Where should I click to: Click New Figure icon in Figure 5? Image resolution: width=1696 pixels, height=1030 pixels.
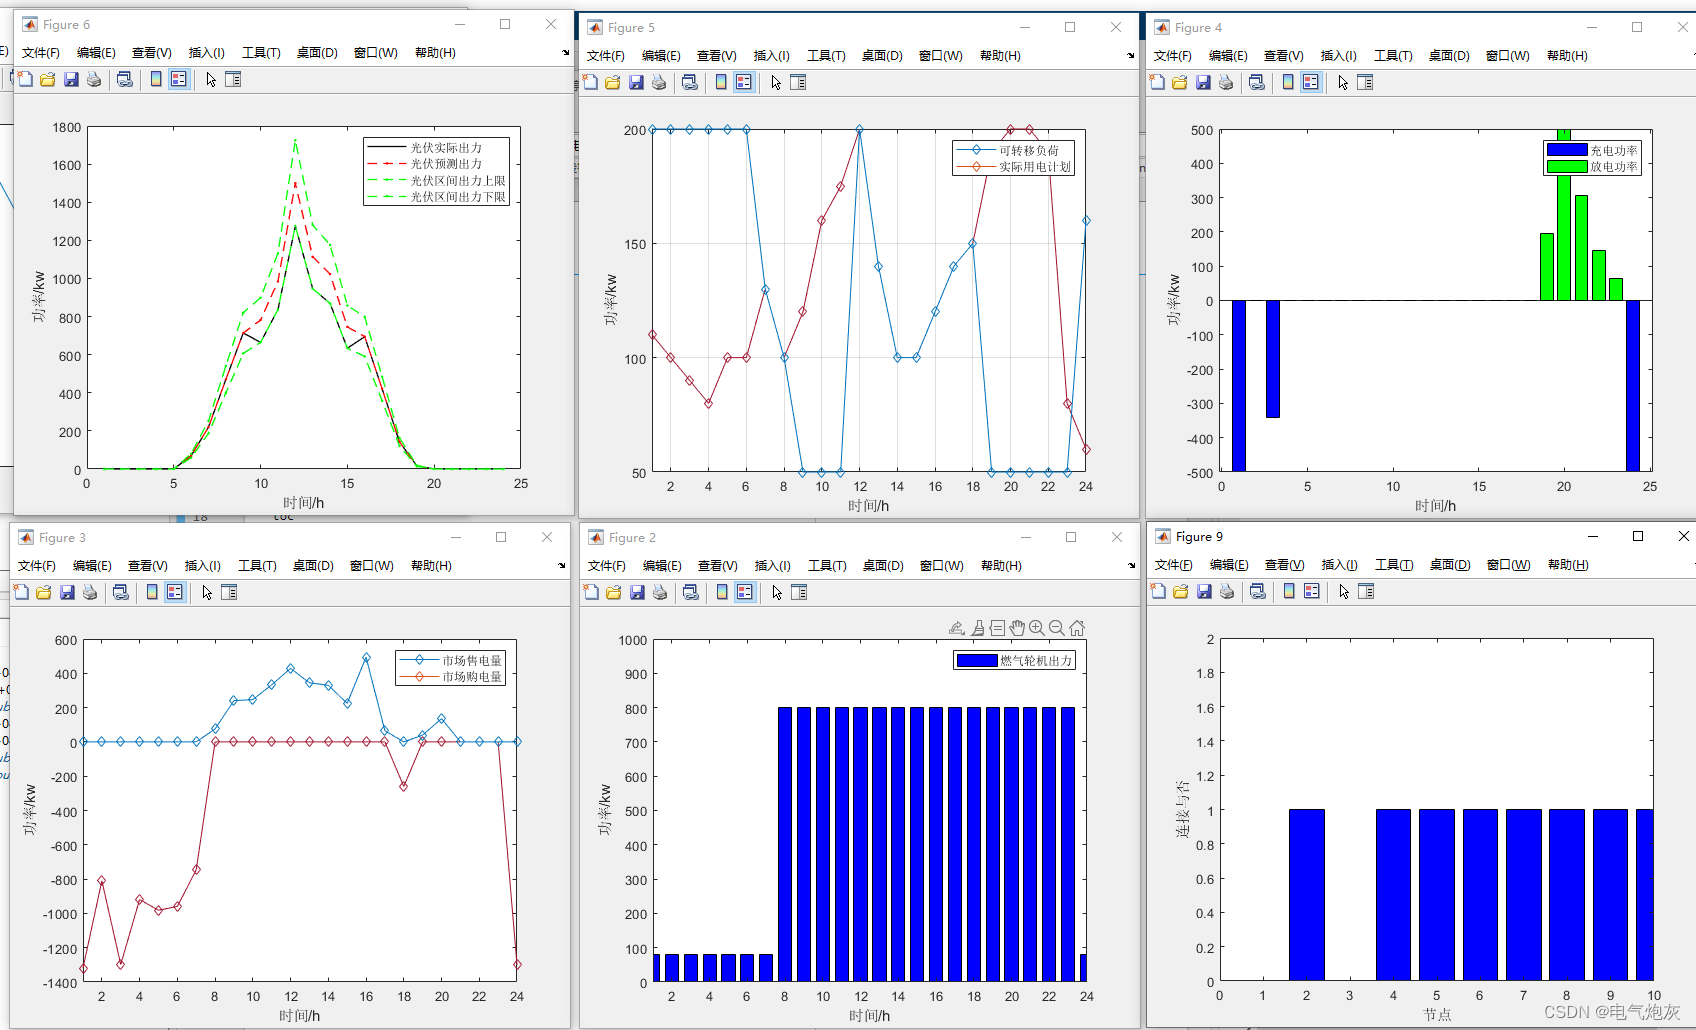pos(590,82)
